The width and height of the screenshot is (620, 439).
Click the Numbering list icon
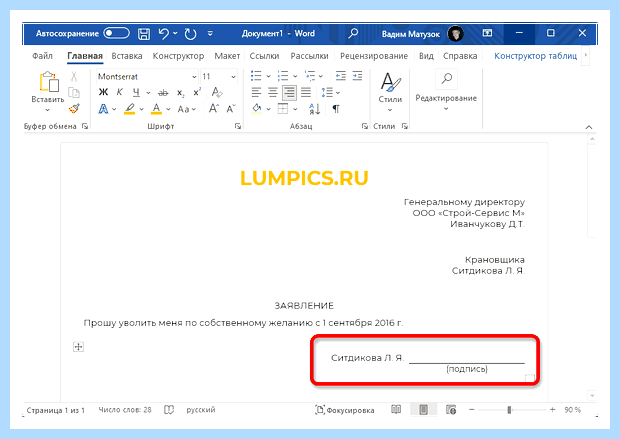tap(283, 76)
